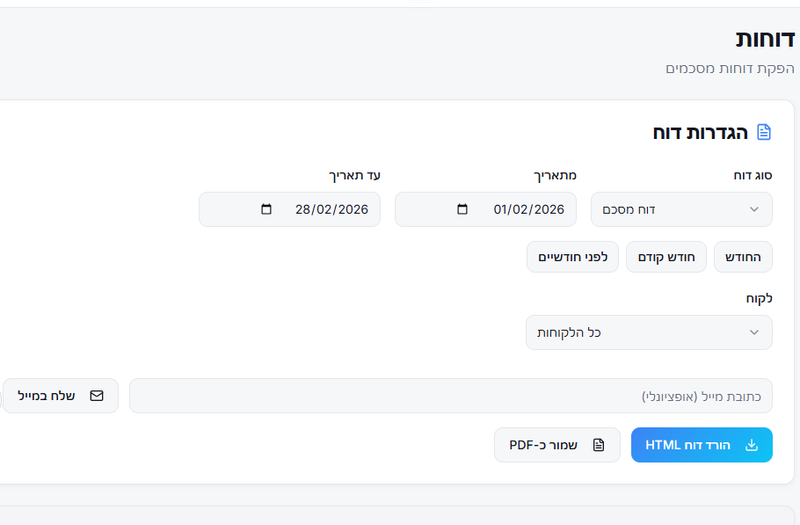Click the download arrow icon on הורד דוח HTML

coord(752,445)
